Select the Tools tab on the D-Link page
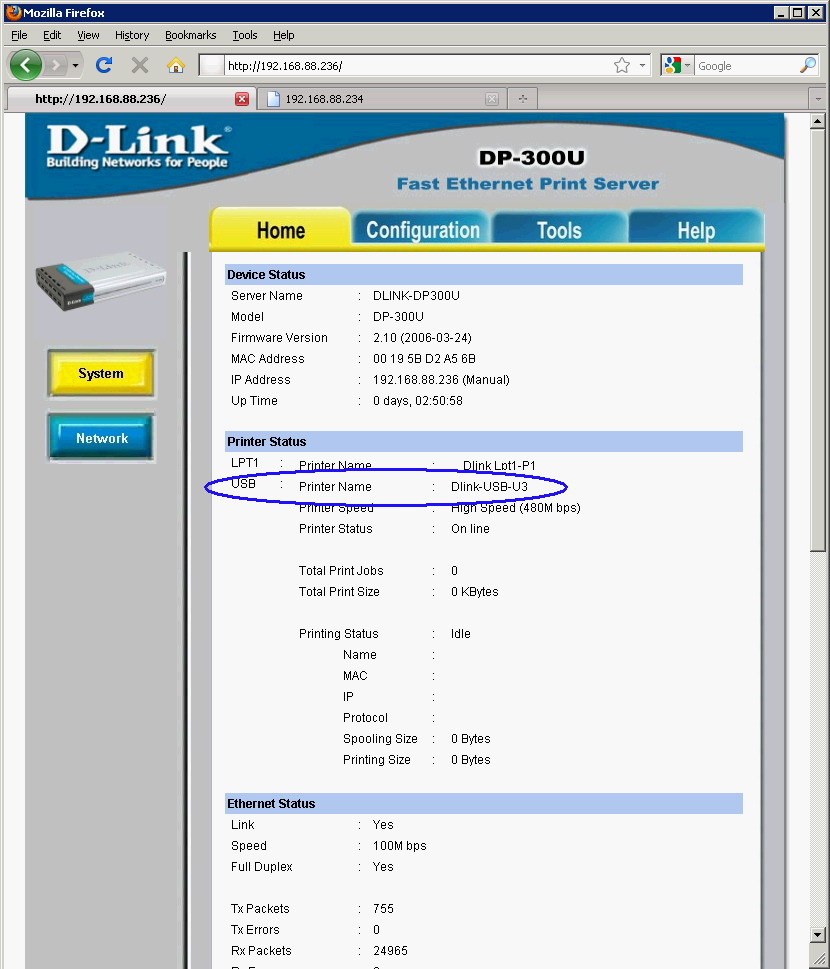Viewport: 830px width, 969px height. point(559,230)
